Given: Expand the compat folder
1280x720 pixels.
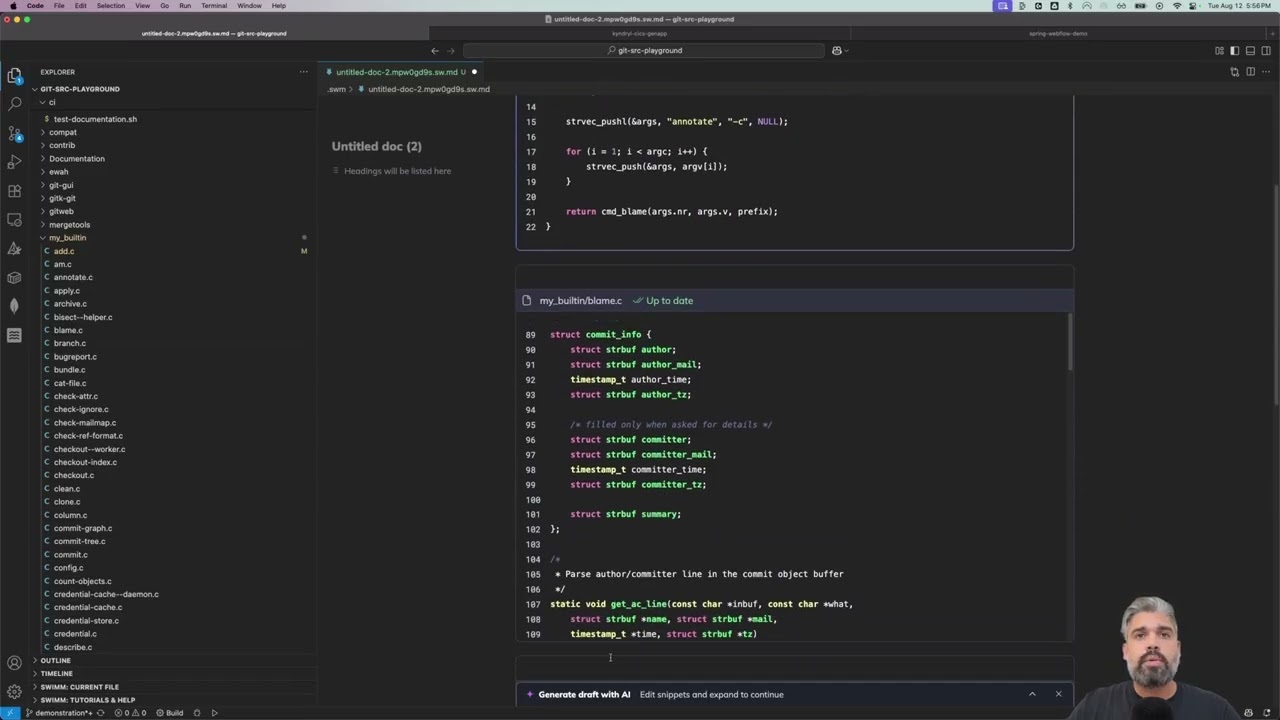Looking at the screenshot, I should 62,132.
